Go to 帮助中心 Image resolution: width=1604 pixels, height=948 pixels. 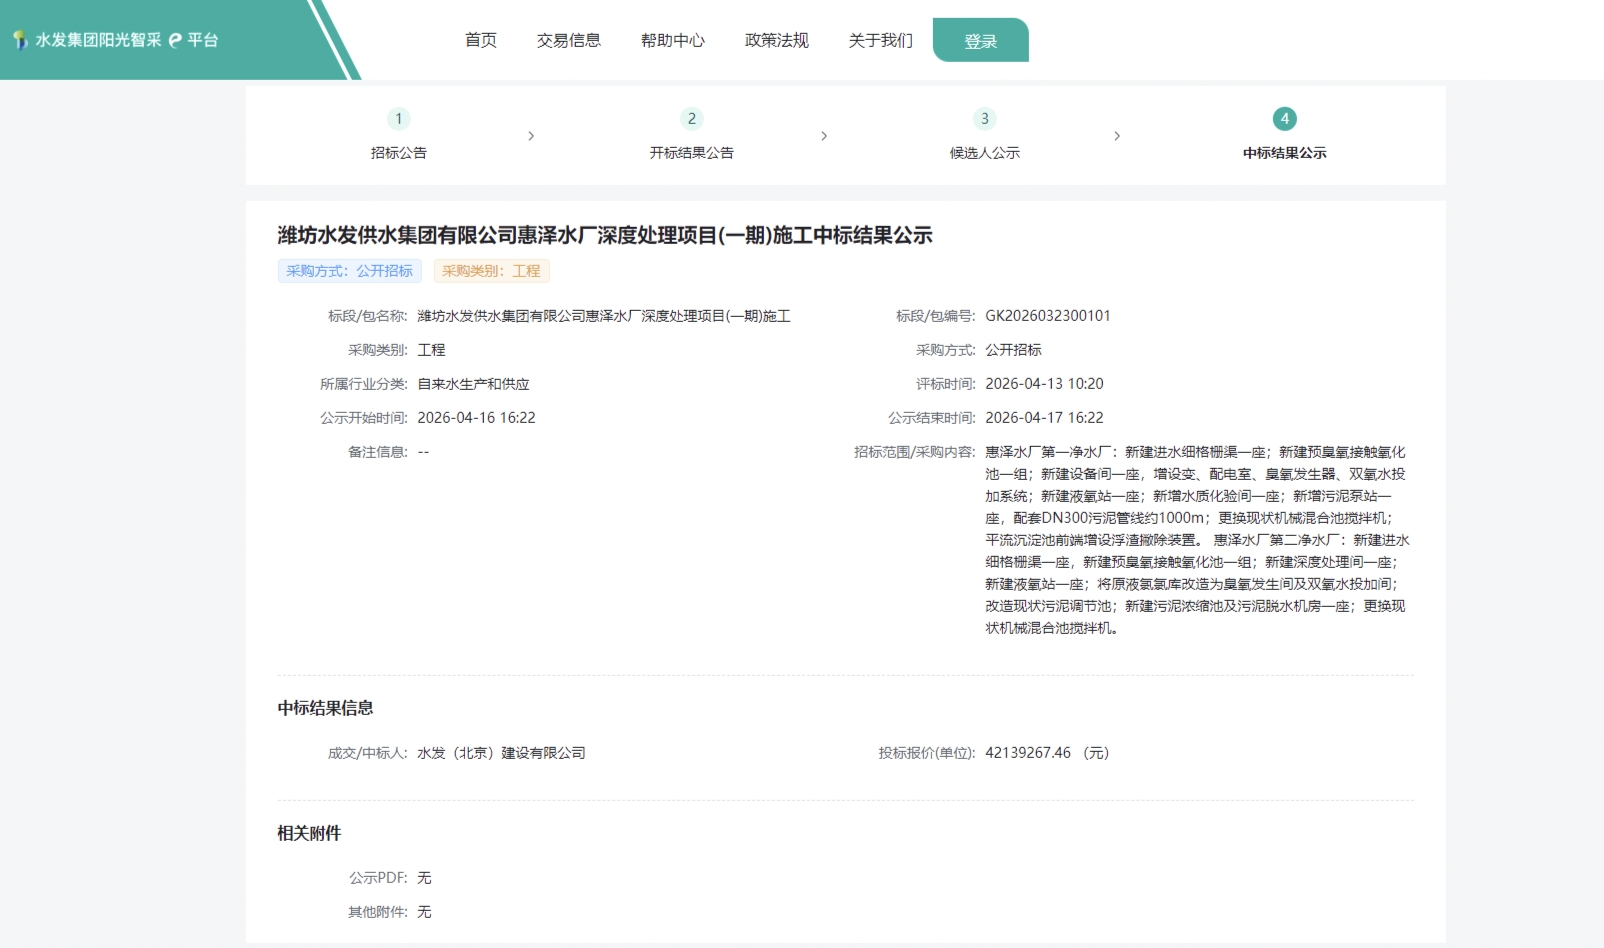(x=673, y=40)
